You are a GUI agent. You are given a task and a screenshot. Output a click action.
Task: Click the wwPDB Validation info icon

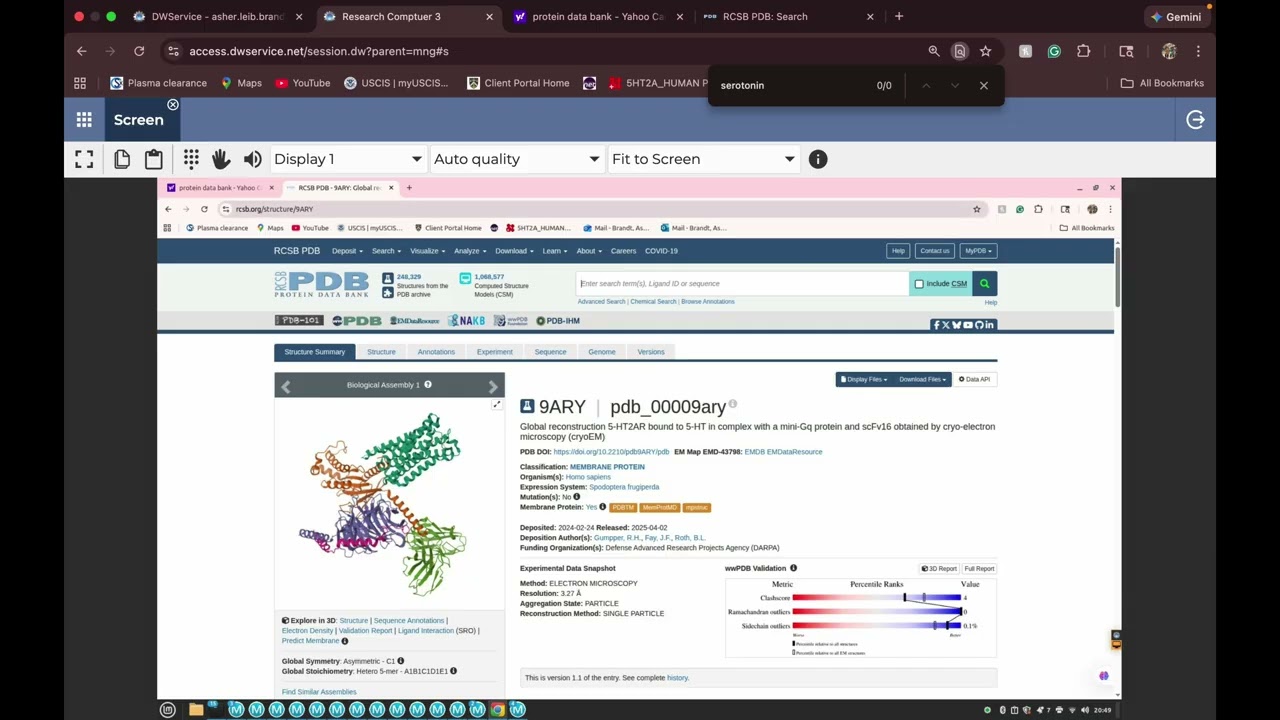coord(793,568)
